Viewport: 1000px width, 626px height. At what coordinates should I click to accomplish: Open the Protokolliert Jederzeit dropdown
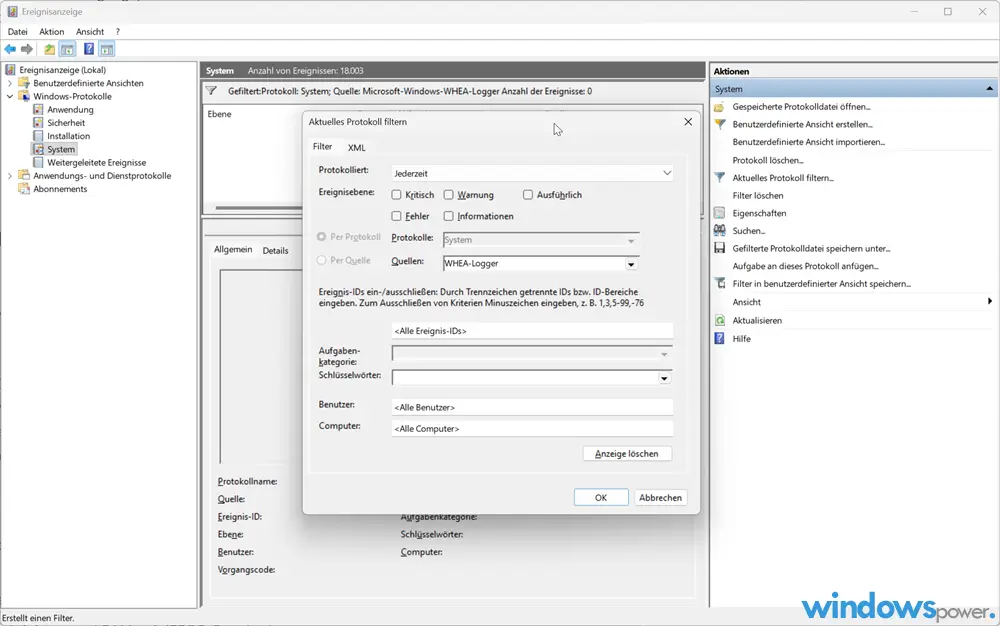point(532,173)
